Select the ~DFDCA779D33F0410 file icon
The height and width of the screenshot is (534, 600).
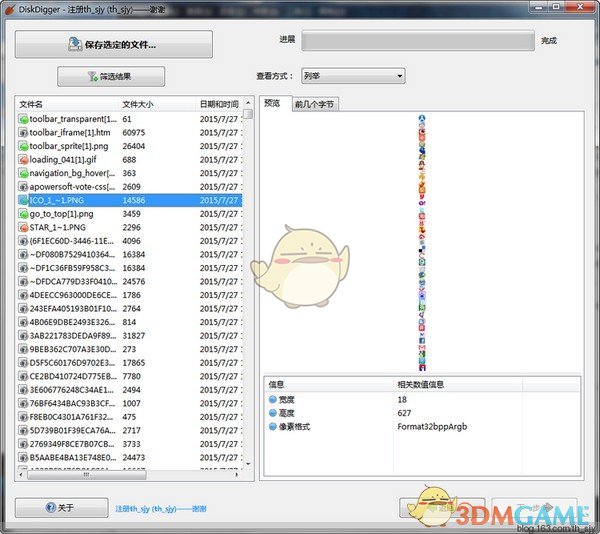tap(23, 282)
